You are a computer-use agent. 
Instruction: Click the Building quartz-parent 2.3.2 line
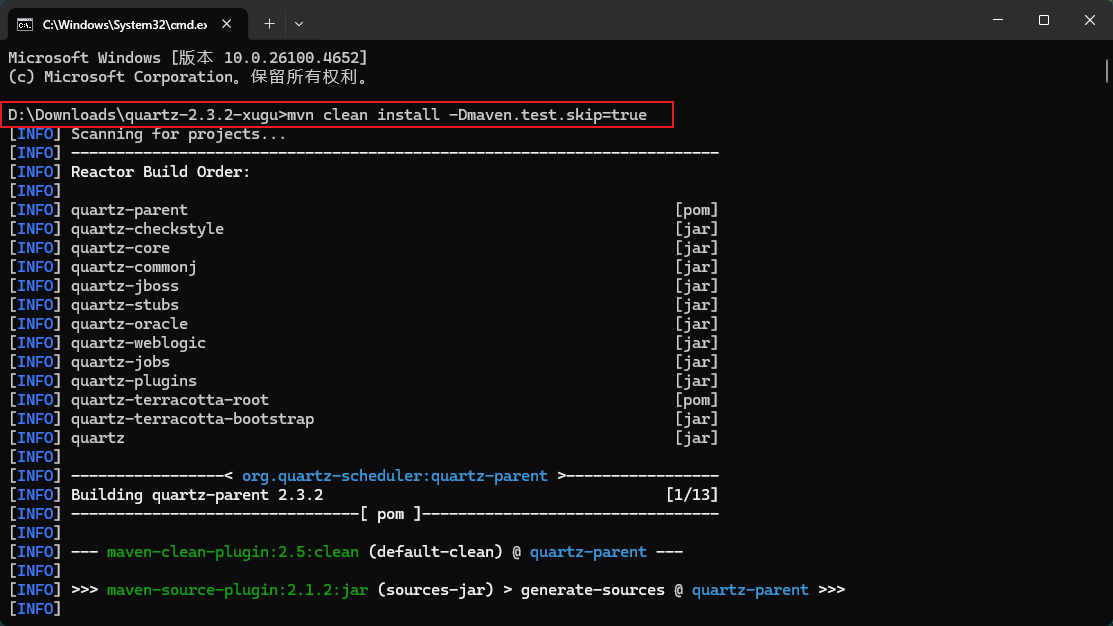pyautogui.click(x=197, y=495)
